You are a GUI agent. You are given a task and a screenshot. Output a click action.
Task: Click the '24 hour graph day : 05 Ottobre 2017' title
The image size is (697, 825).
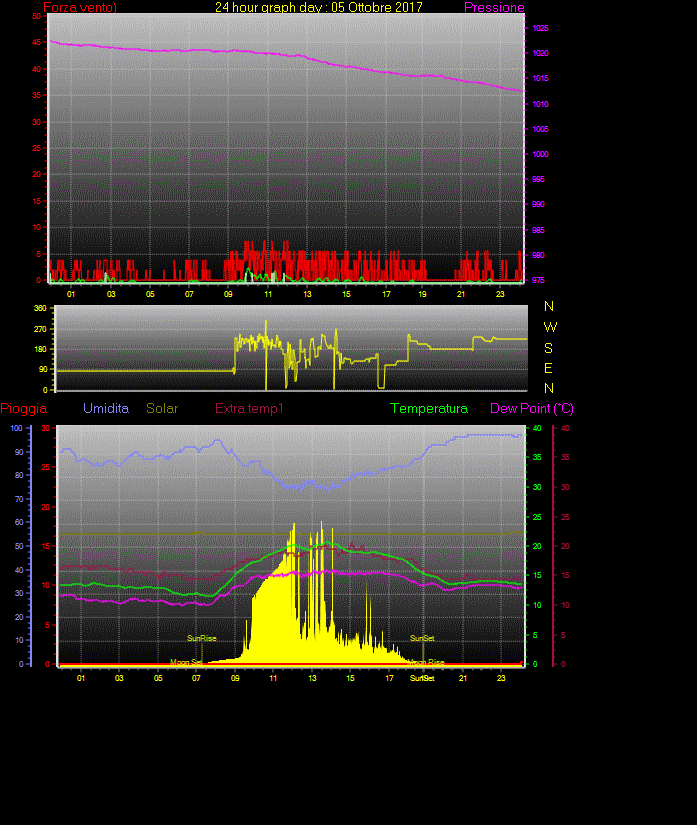[x=318, y=7]
